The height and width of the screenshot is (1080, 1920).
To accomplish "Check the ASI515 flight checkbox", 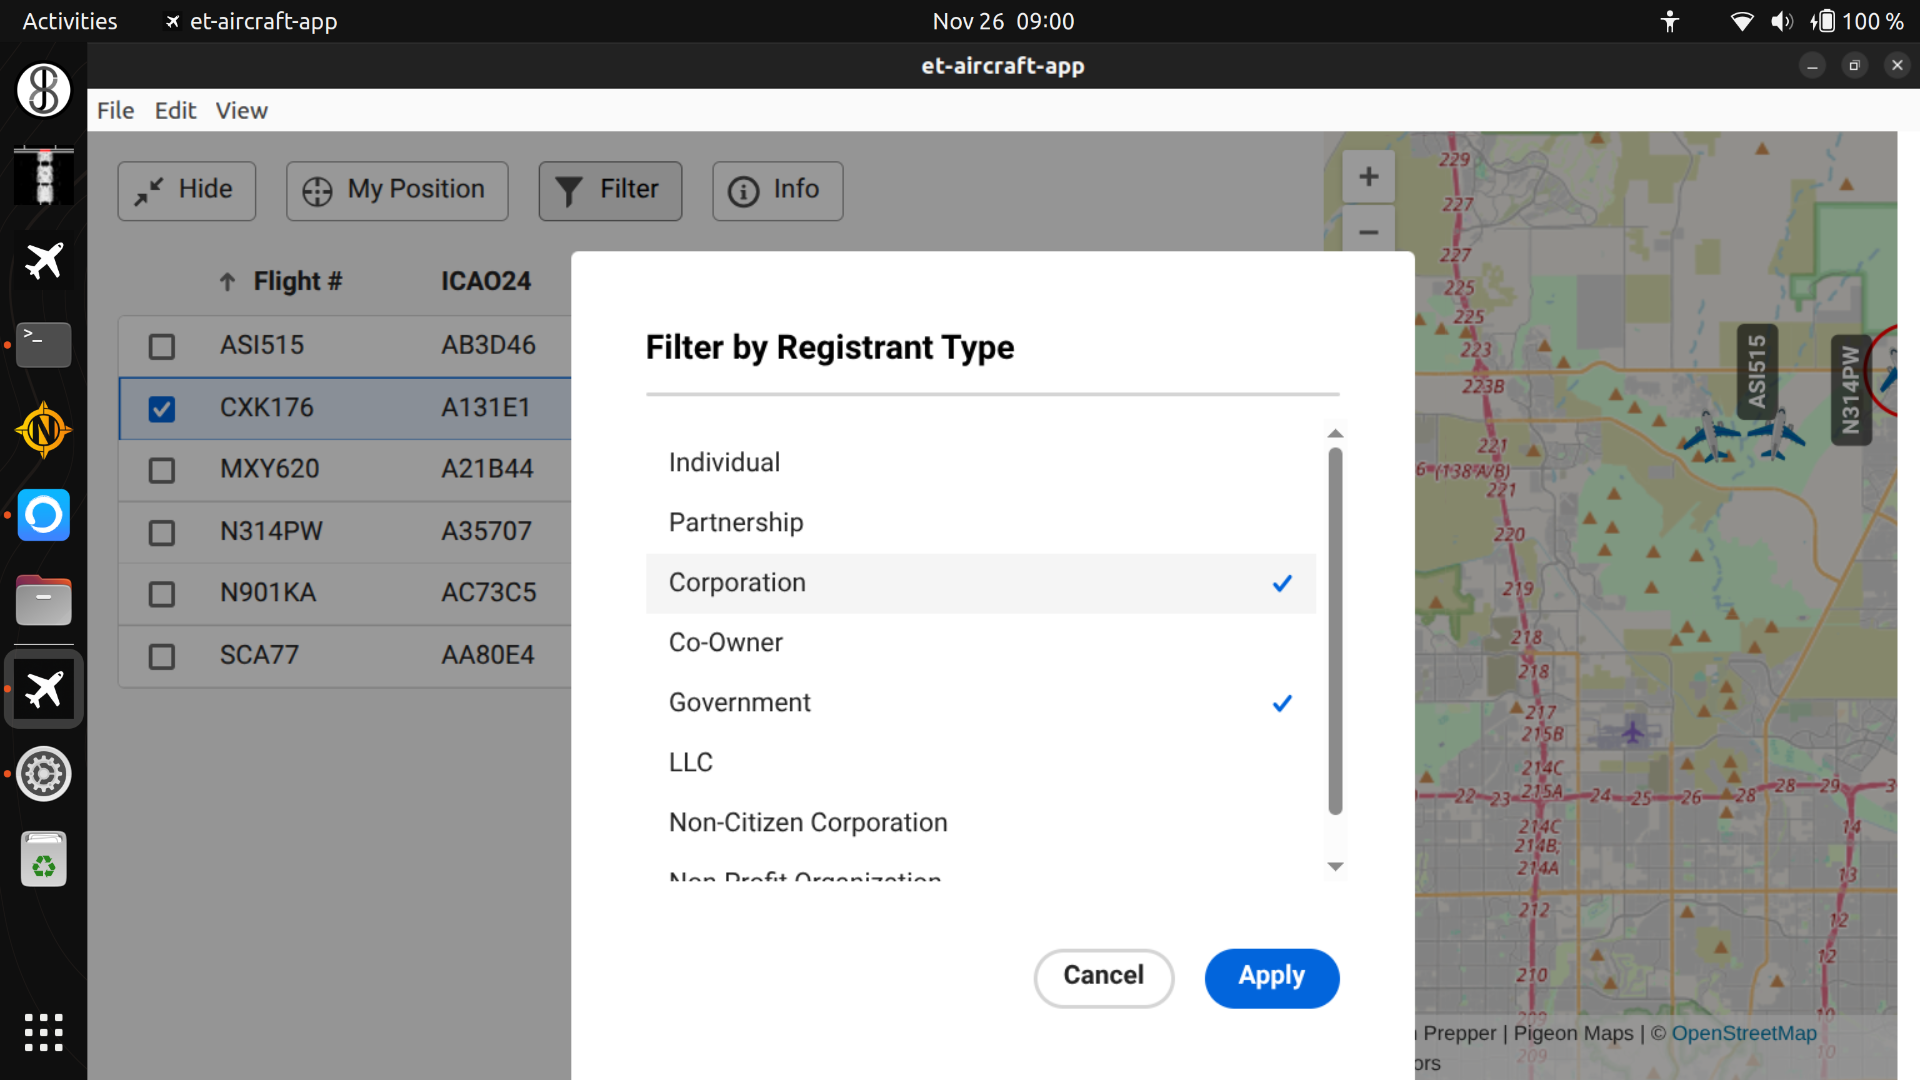I will 161,346.
